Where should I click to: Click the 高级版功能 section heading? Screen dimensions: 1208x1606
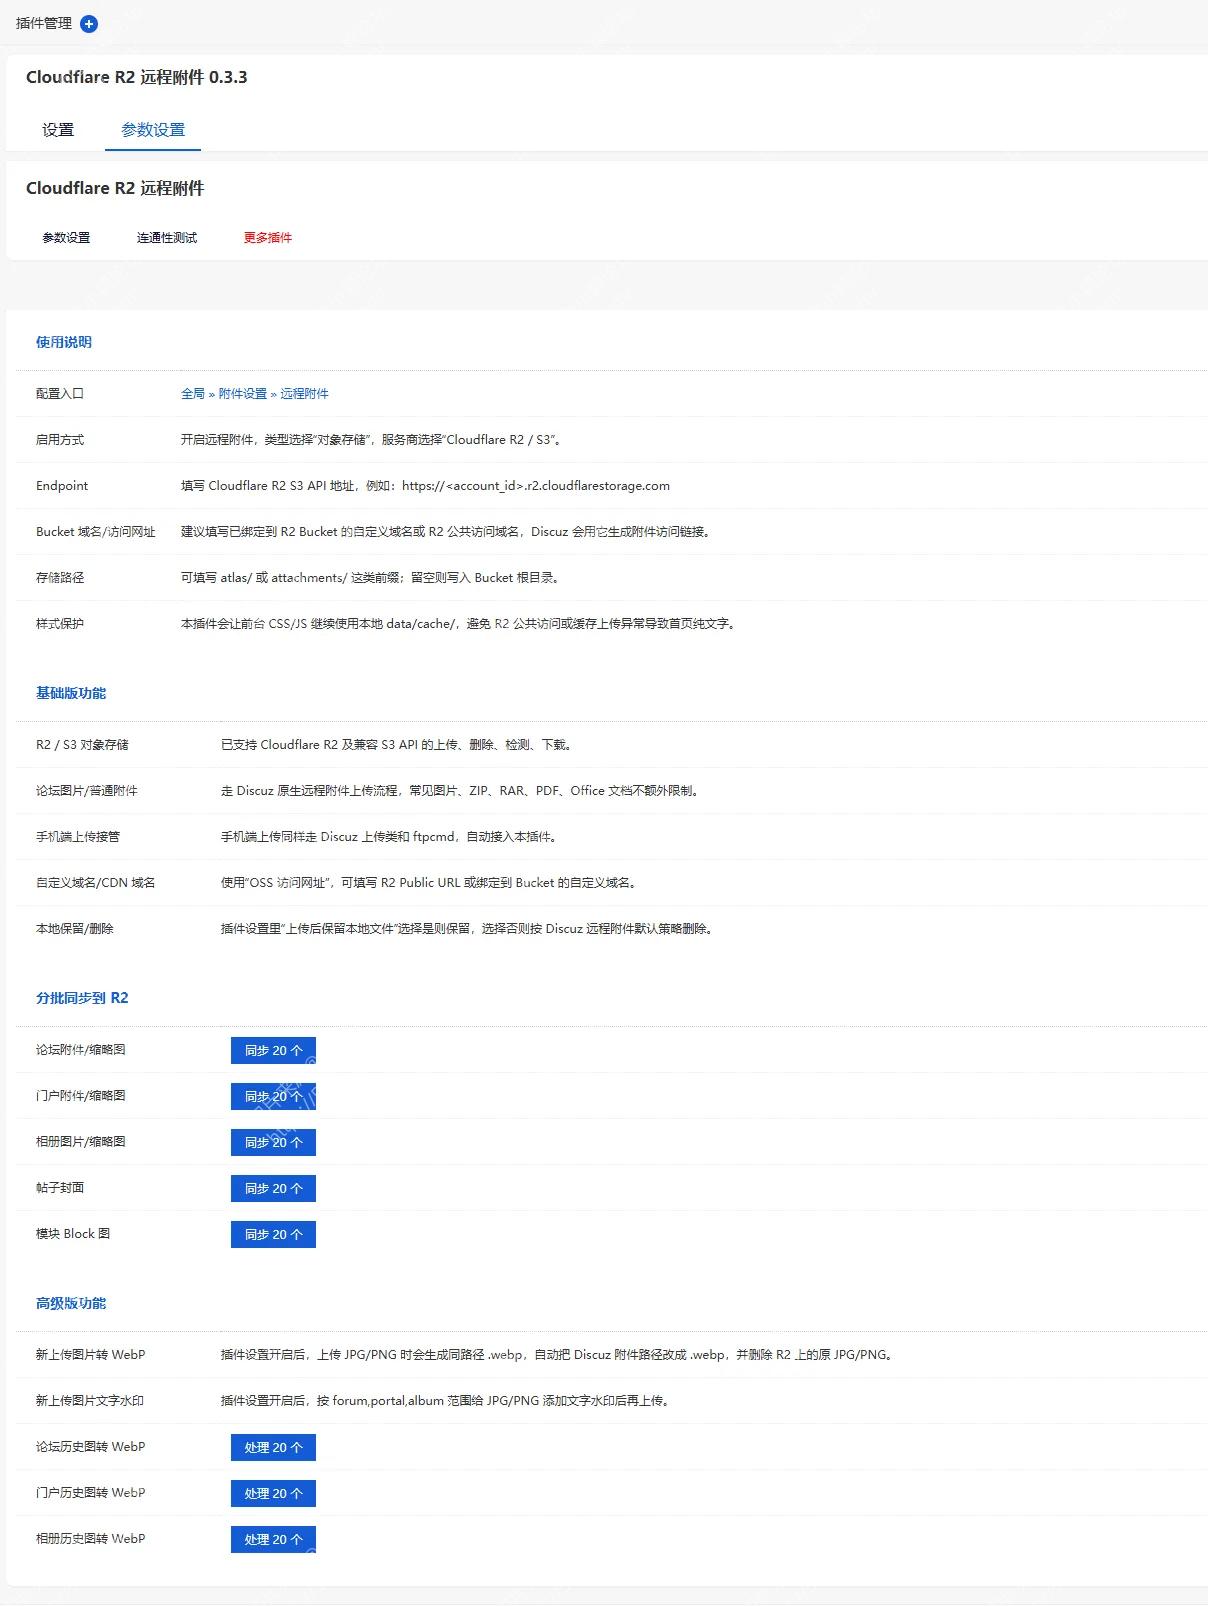click(x=71, y=1303)
